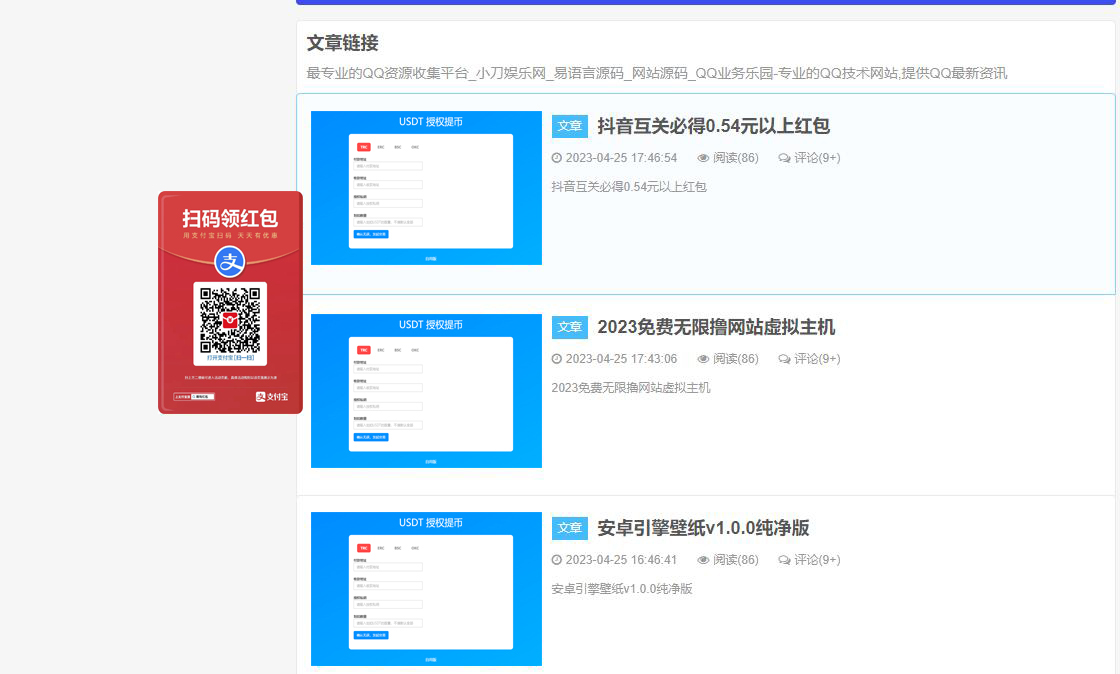Open the 抖音互关必得0.54元以上红包 article title

point(713,126)
